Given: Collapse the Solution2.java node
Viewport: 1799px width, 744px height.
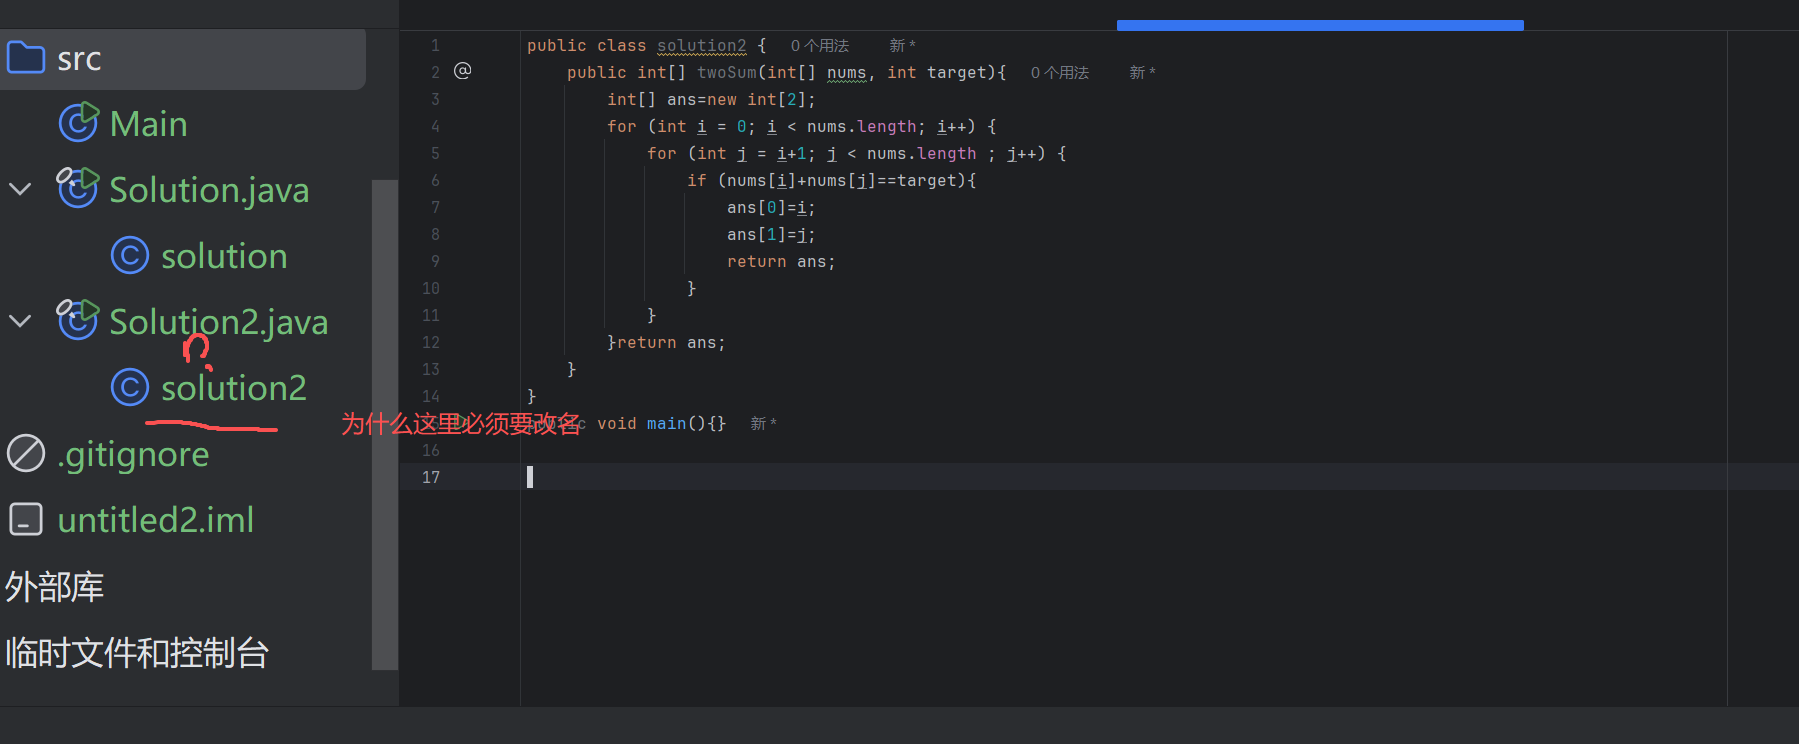Looking at the screenshot, I should point(20,321).
